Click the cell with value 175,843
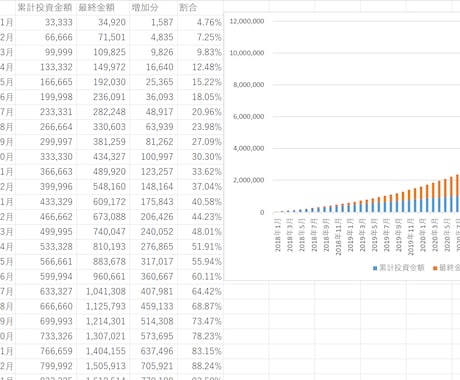Image resolution: width=460 pixels, height=380 pixels. tap(154, 202)
